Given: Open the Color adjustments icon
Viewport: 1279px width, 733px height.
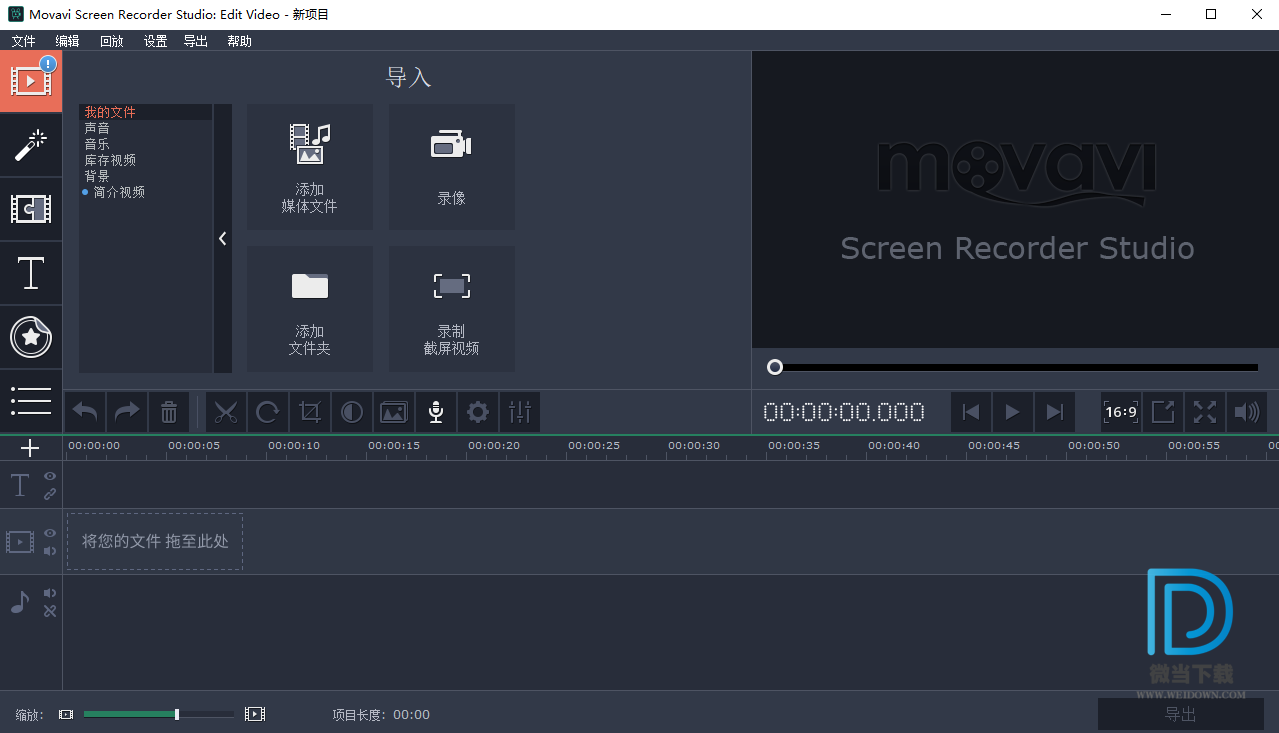Looking at the screenshot, I should tap(352, 412).
